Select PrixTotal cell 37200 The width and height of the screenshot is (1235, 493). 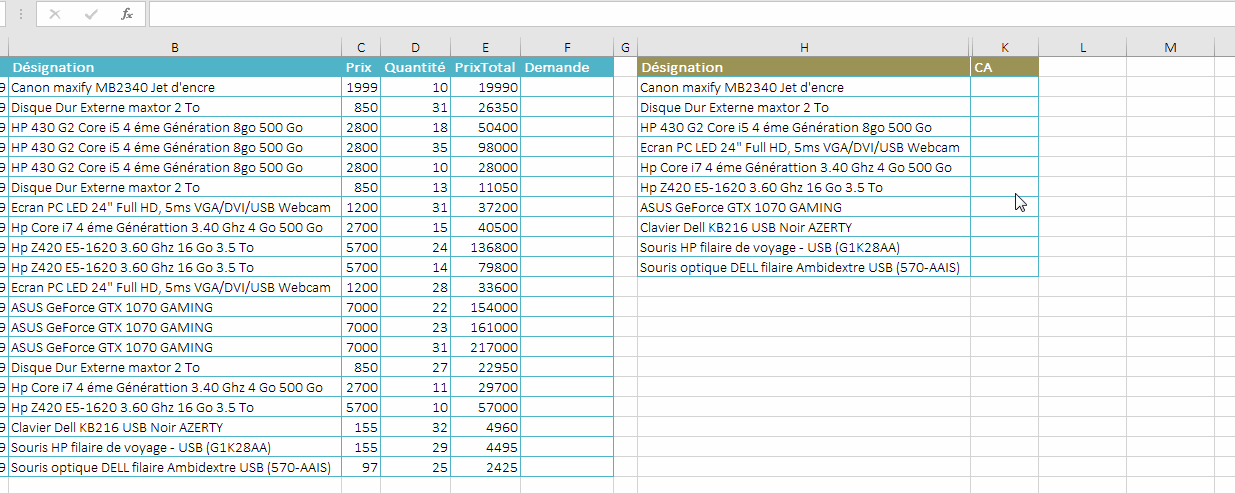[485, 207]
